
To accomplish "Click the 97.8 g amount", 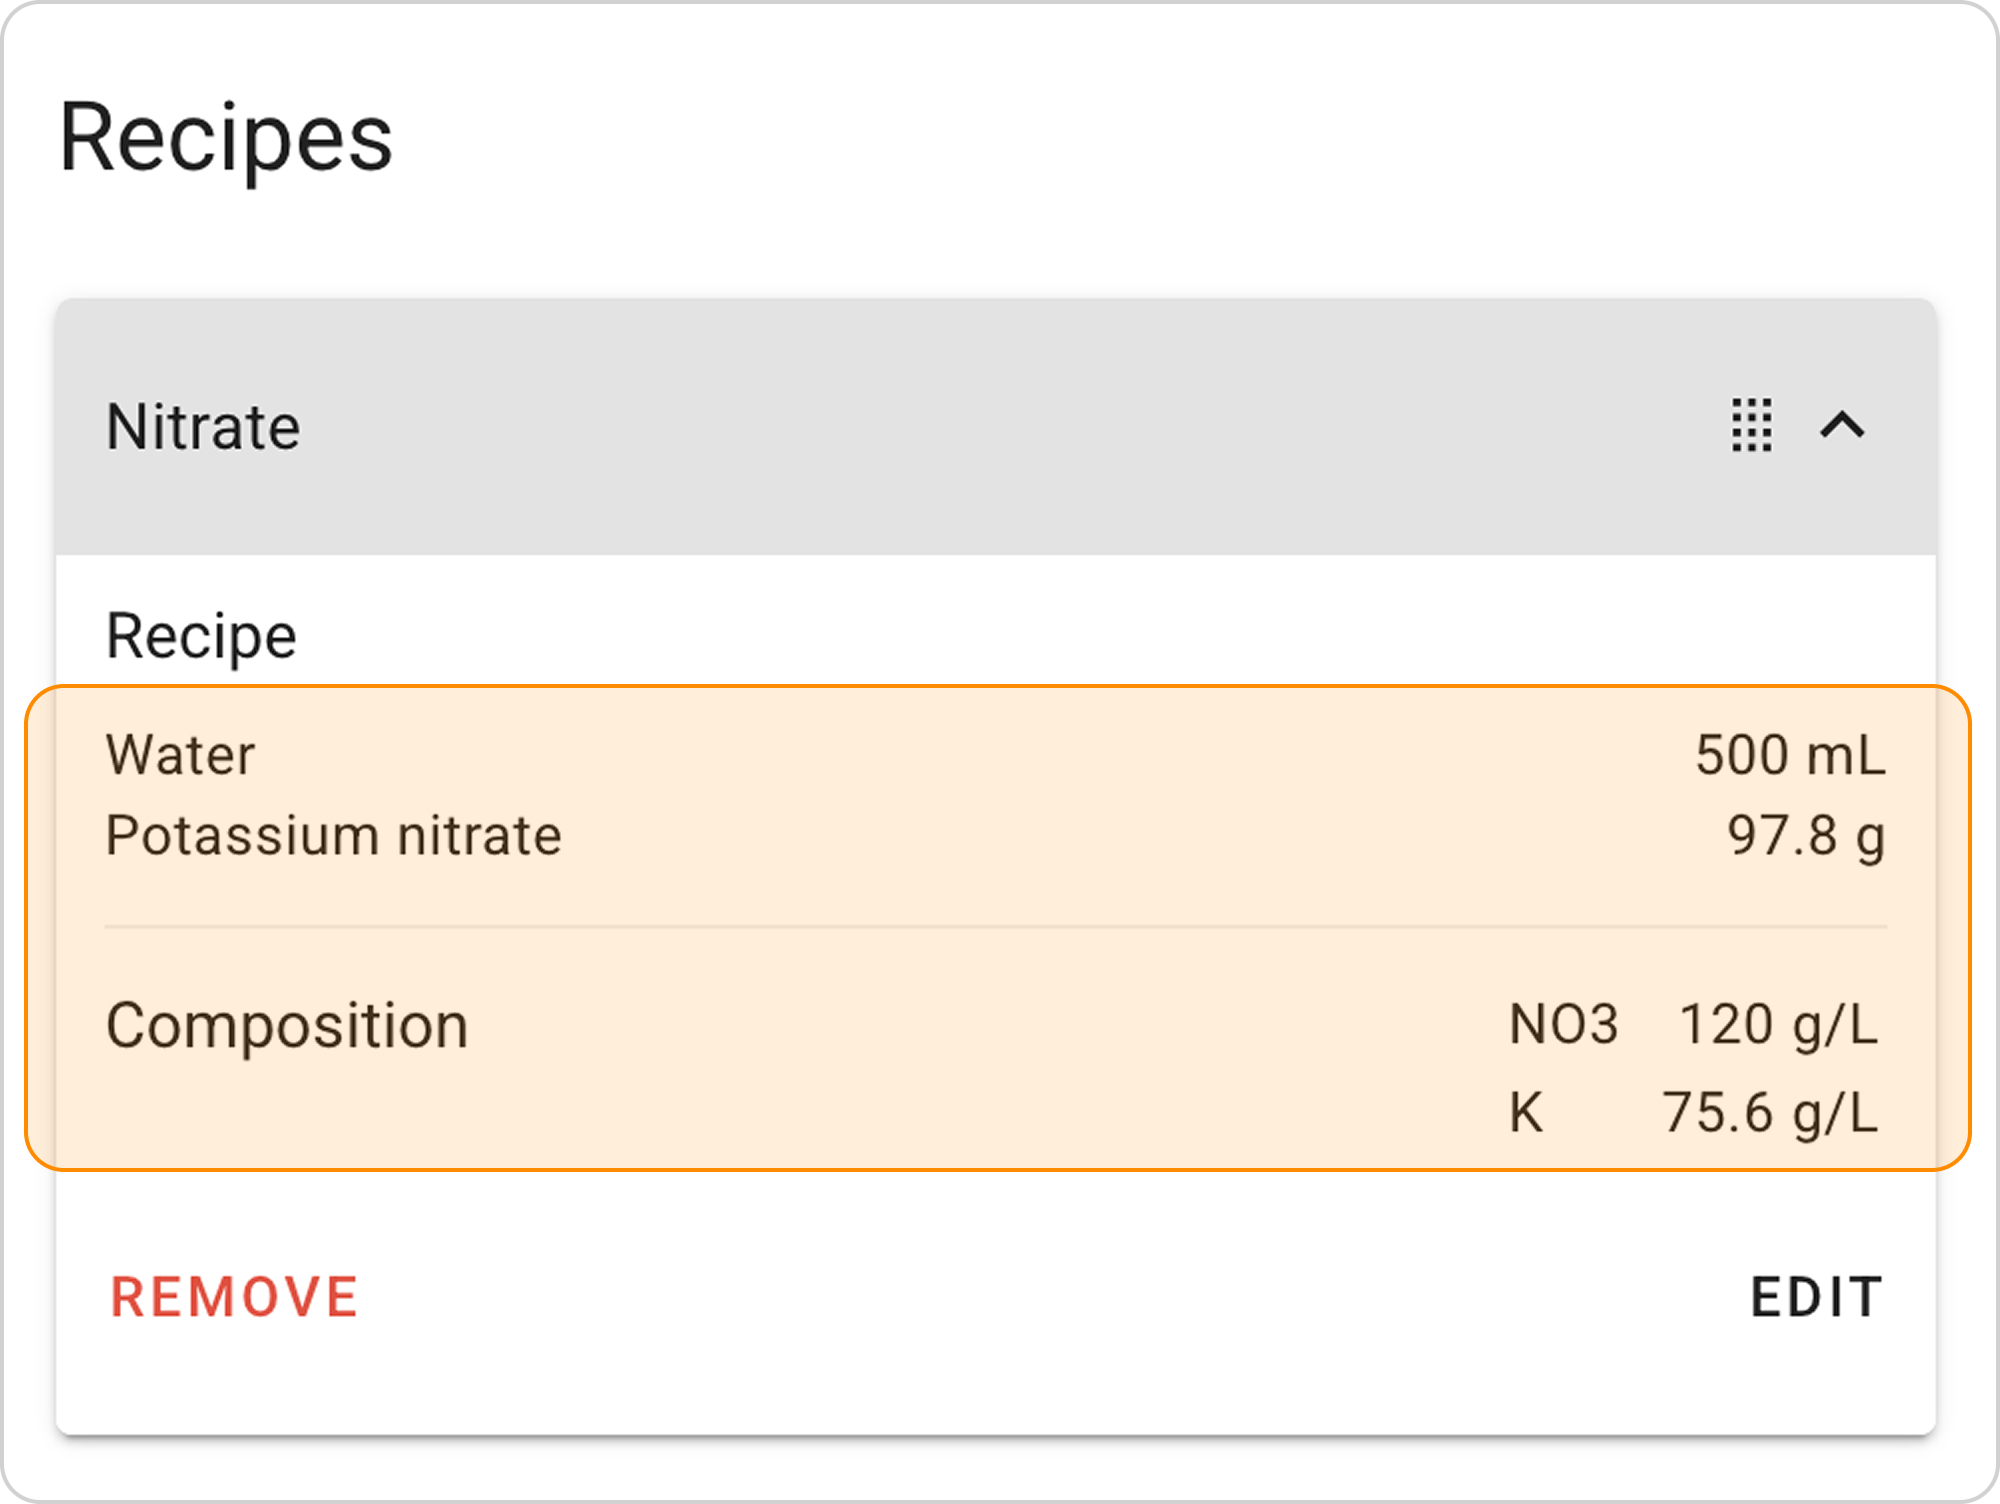I will click(1805, 836).
